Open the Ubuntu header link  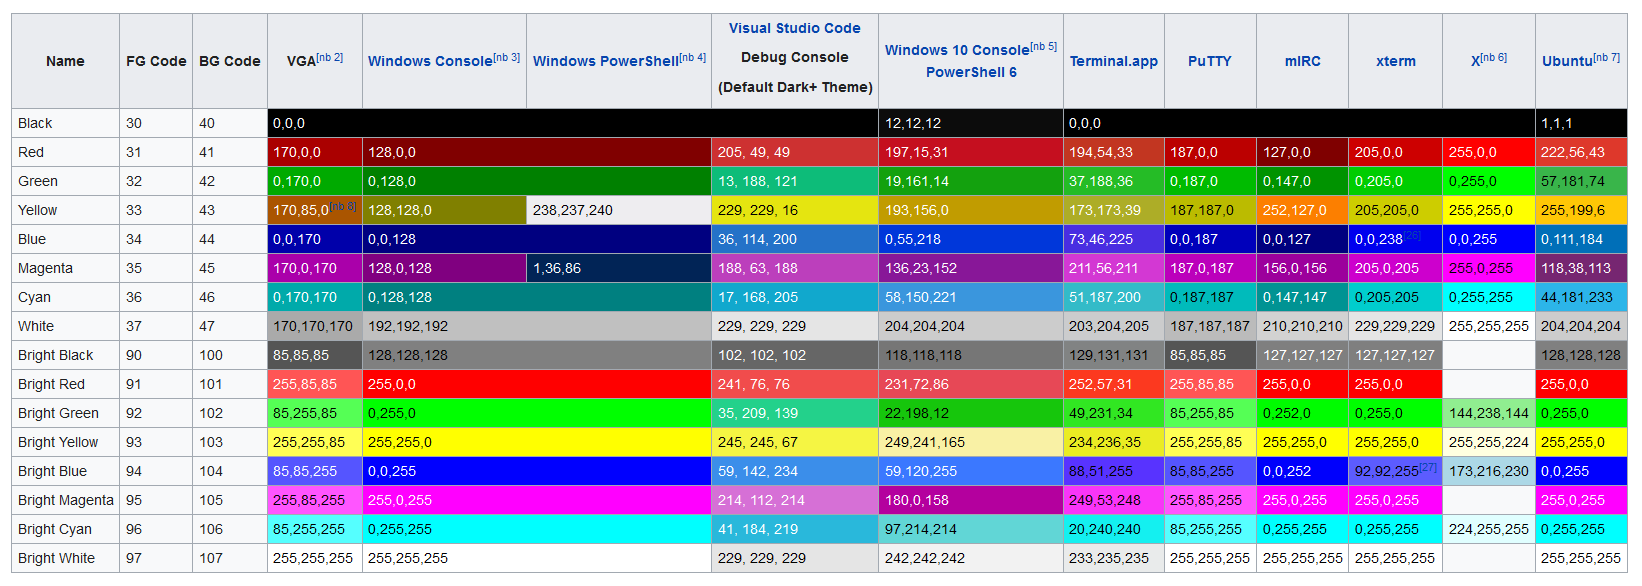coord(1567,61)
